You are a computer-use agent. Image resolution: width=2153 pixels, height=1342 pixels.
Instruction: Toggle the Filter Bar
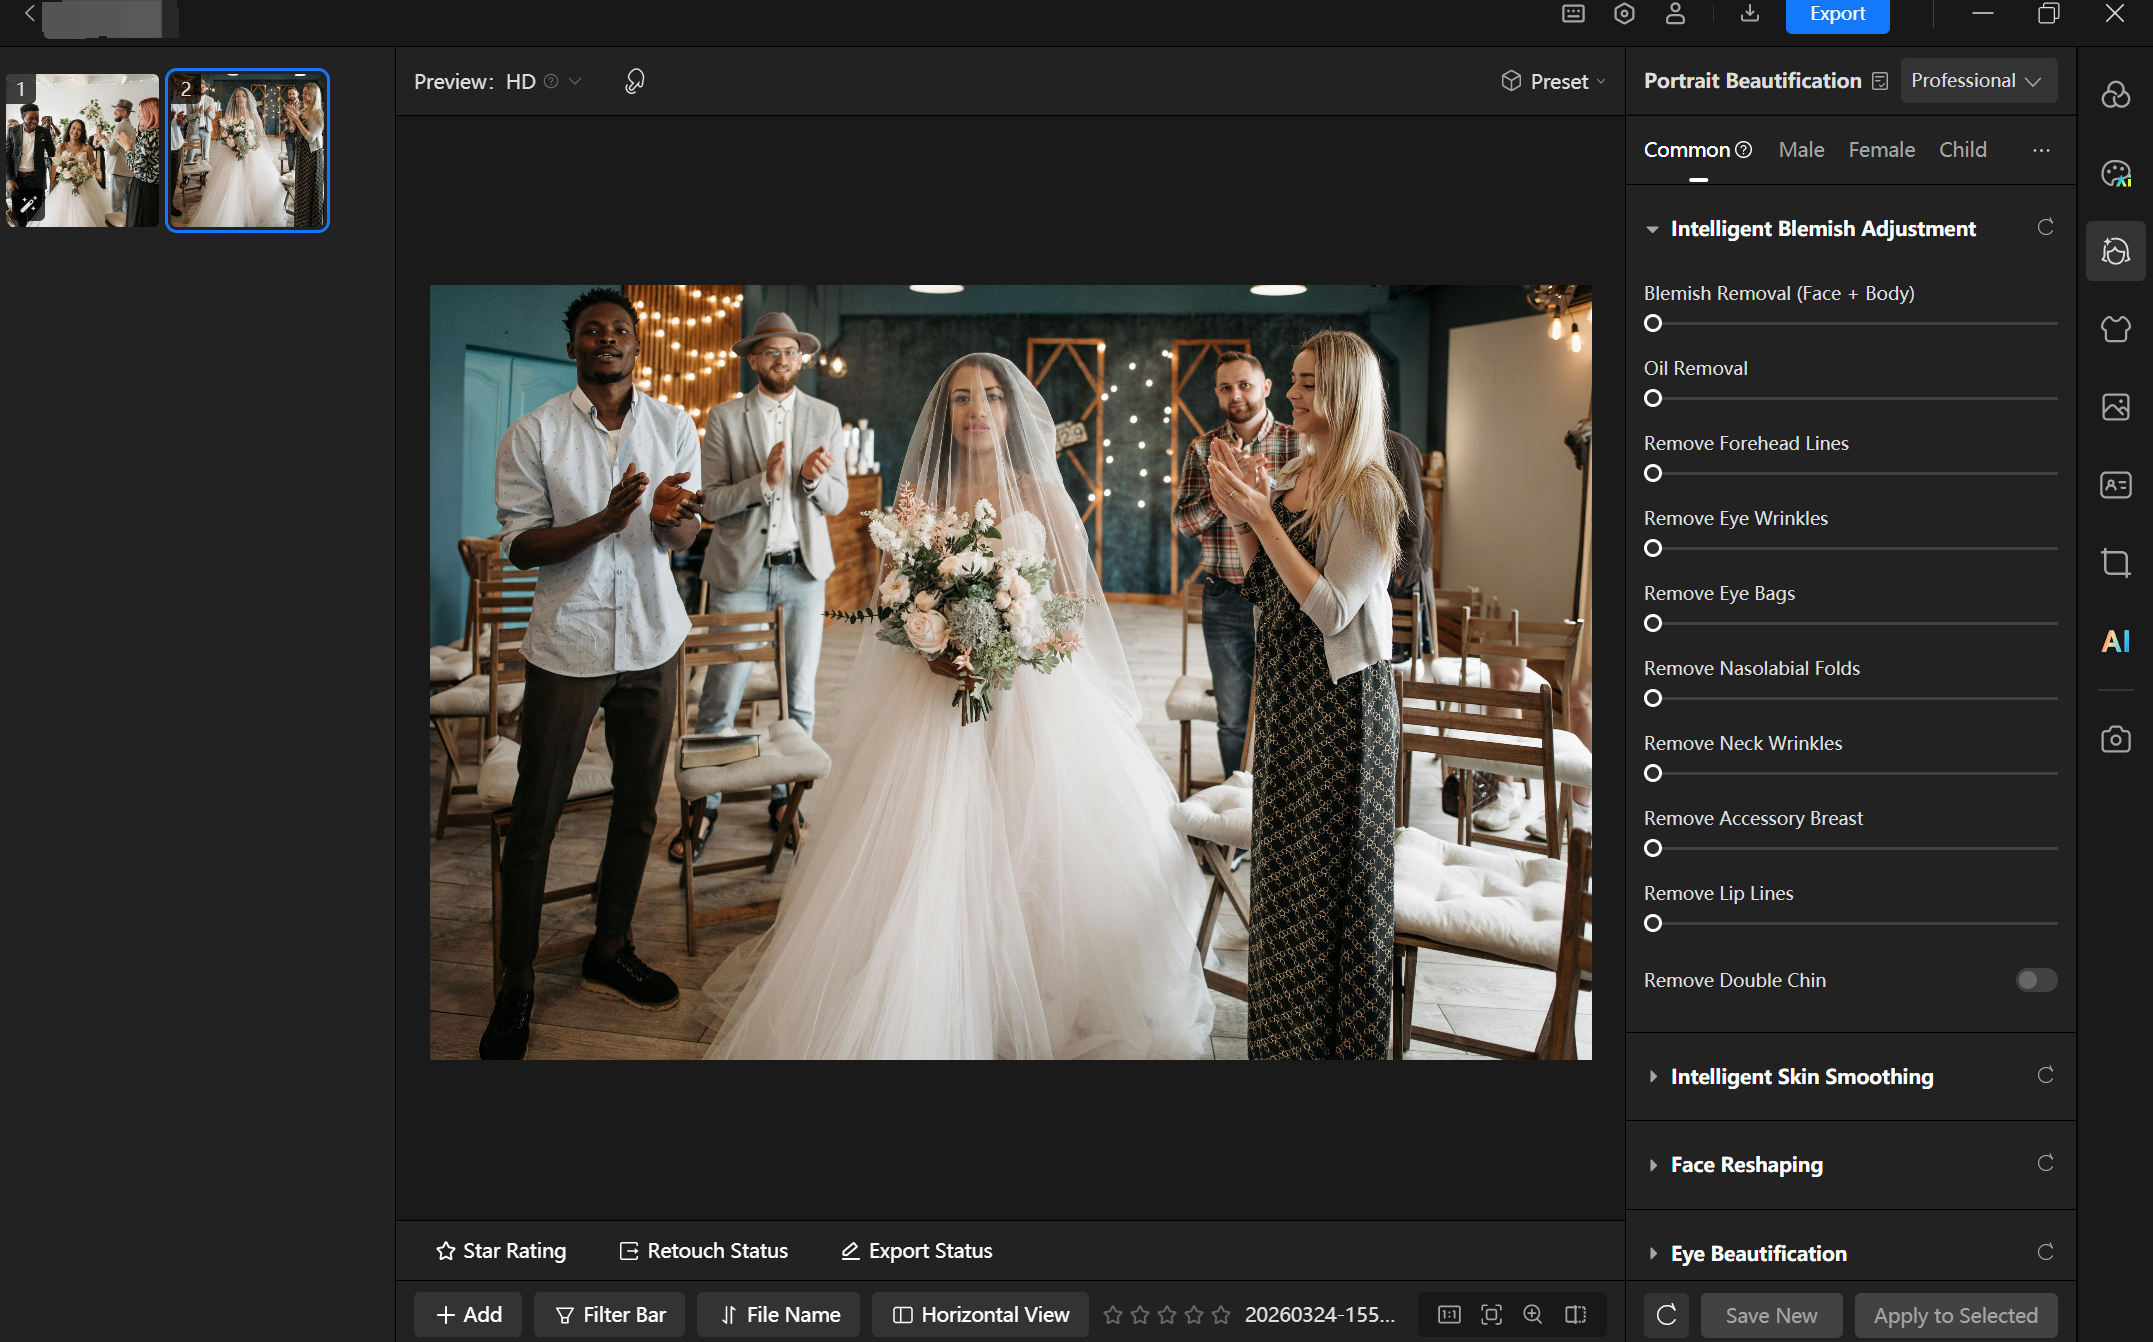point(609,1314)
